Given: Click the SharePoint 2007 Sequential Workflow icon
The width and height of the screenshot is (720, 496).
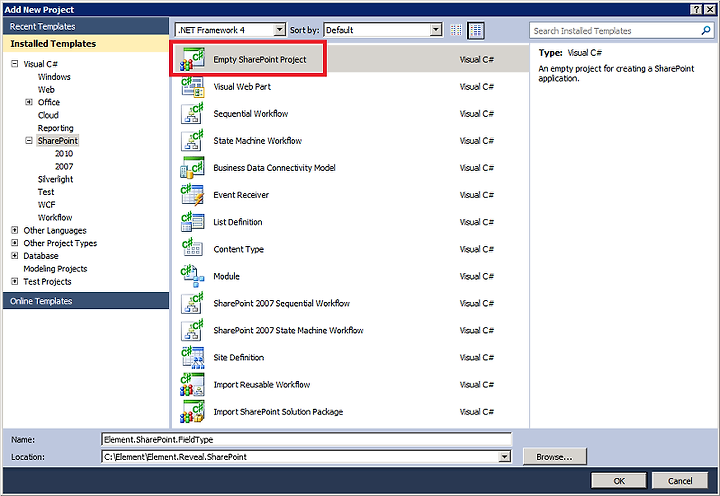Looking at the screenshot, I should 192,303.
